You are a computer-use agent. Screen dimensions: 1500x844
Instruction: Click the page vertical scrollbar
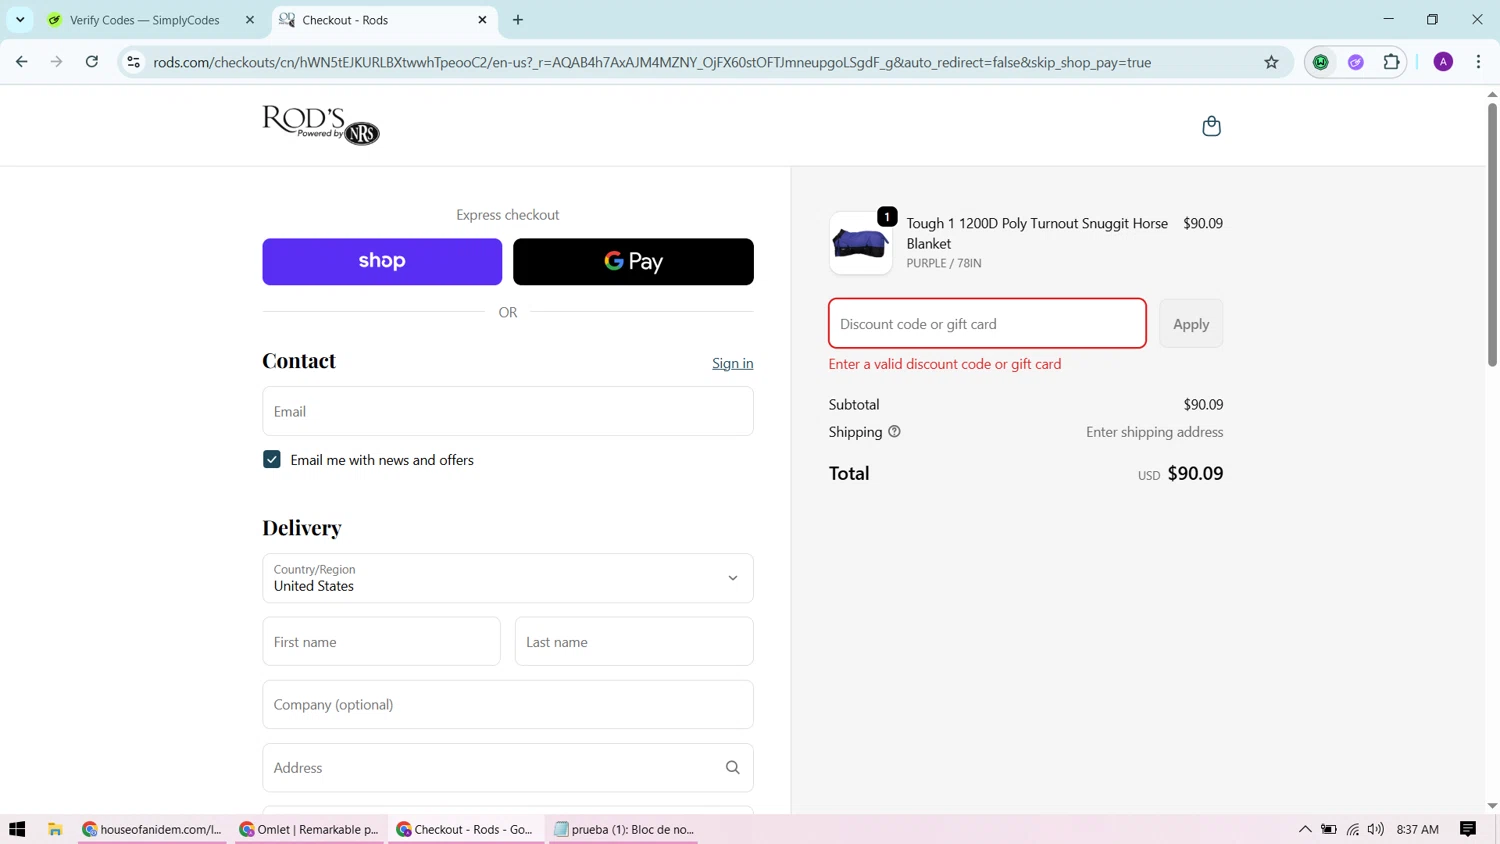1492,235
